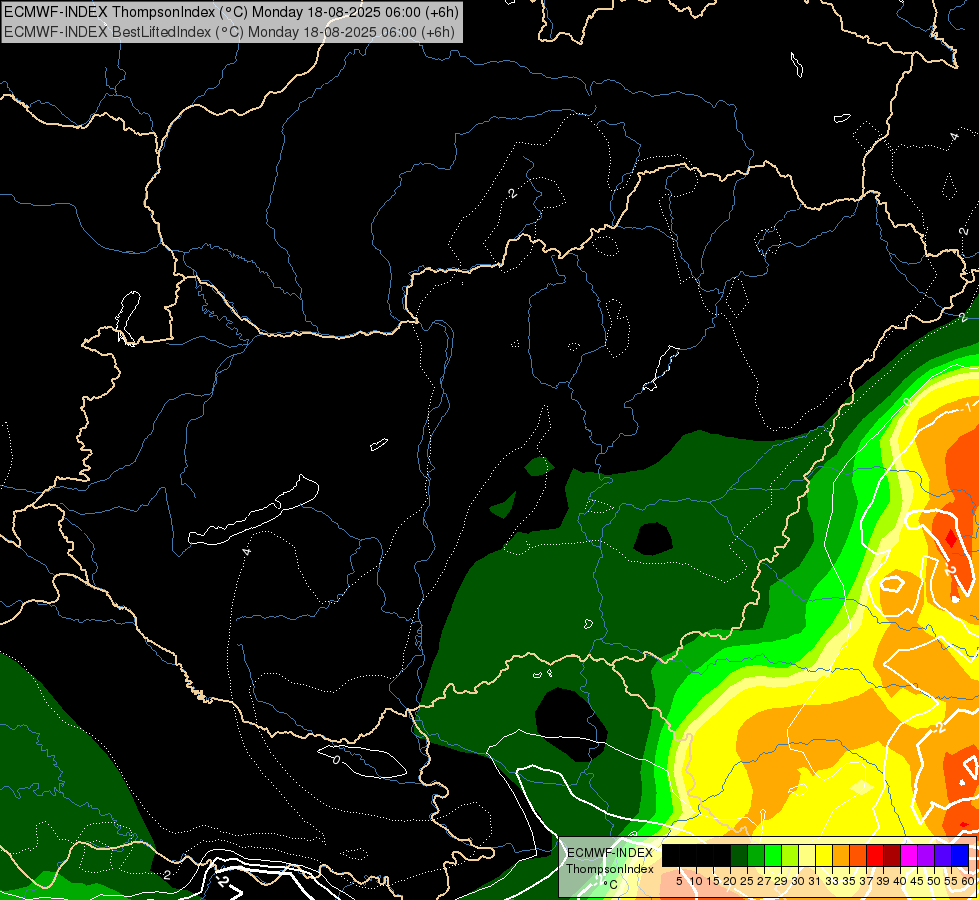
Task: Pick the magenta 40–45 legend swatch
Action: 909,855
